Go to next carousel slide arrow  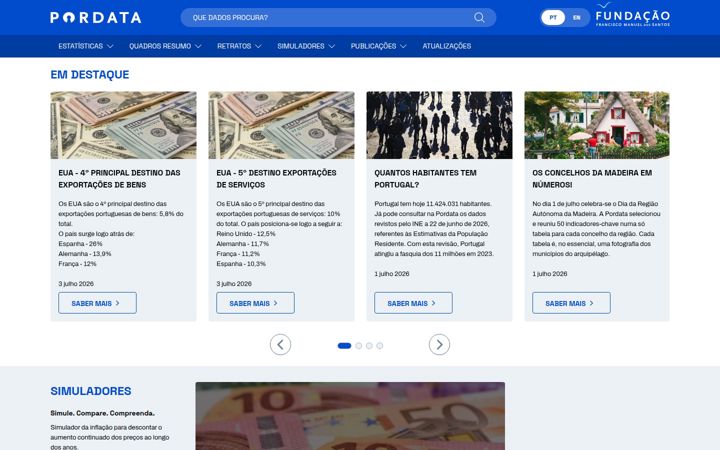pos(439,344)
